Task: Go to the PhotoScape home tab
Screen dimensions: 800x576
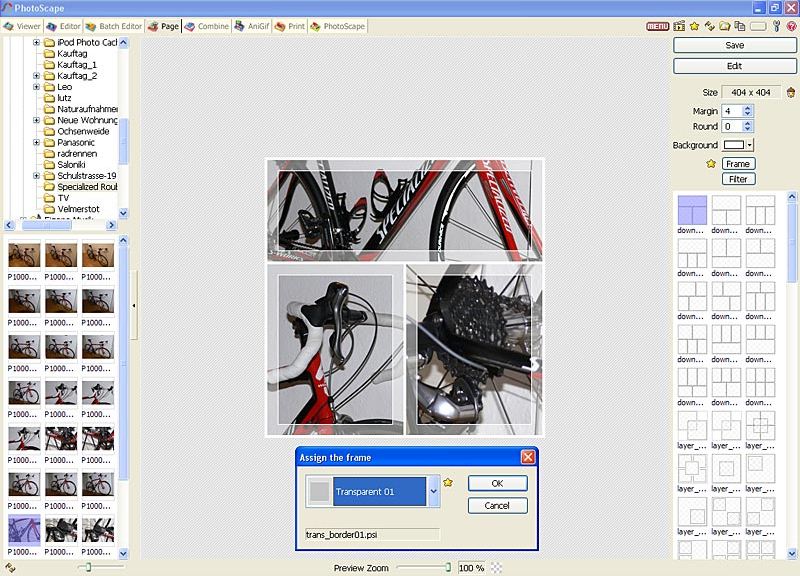Action: (338, 26)
